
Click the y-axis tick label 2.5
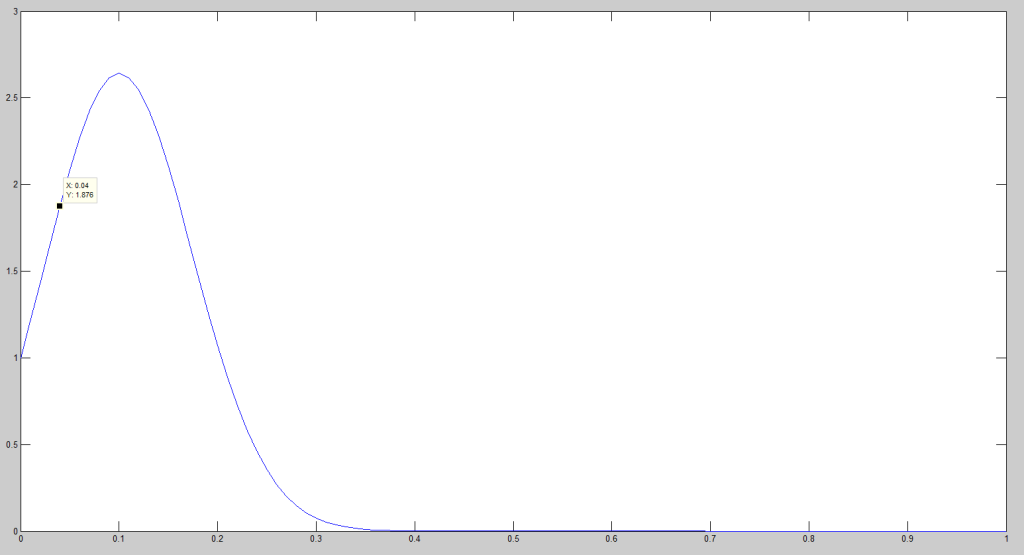[11, 98]
